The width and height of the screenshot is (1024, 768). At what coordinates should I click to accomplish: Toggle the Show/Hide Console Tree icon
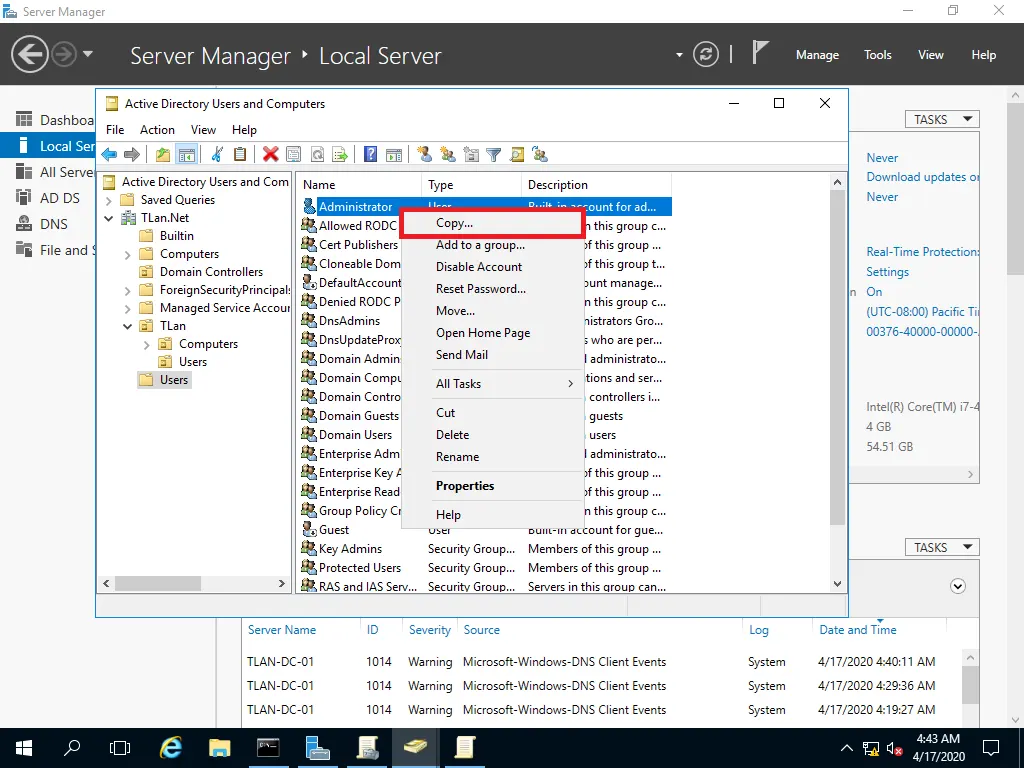tap(187, 155)
